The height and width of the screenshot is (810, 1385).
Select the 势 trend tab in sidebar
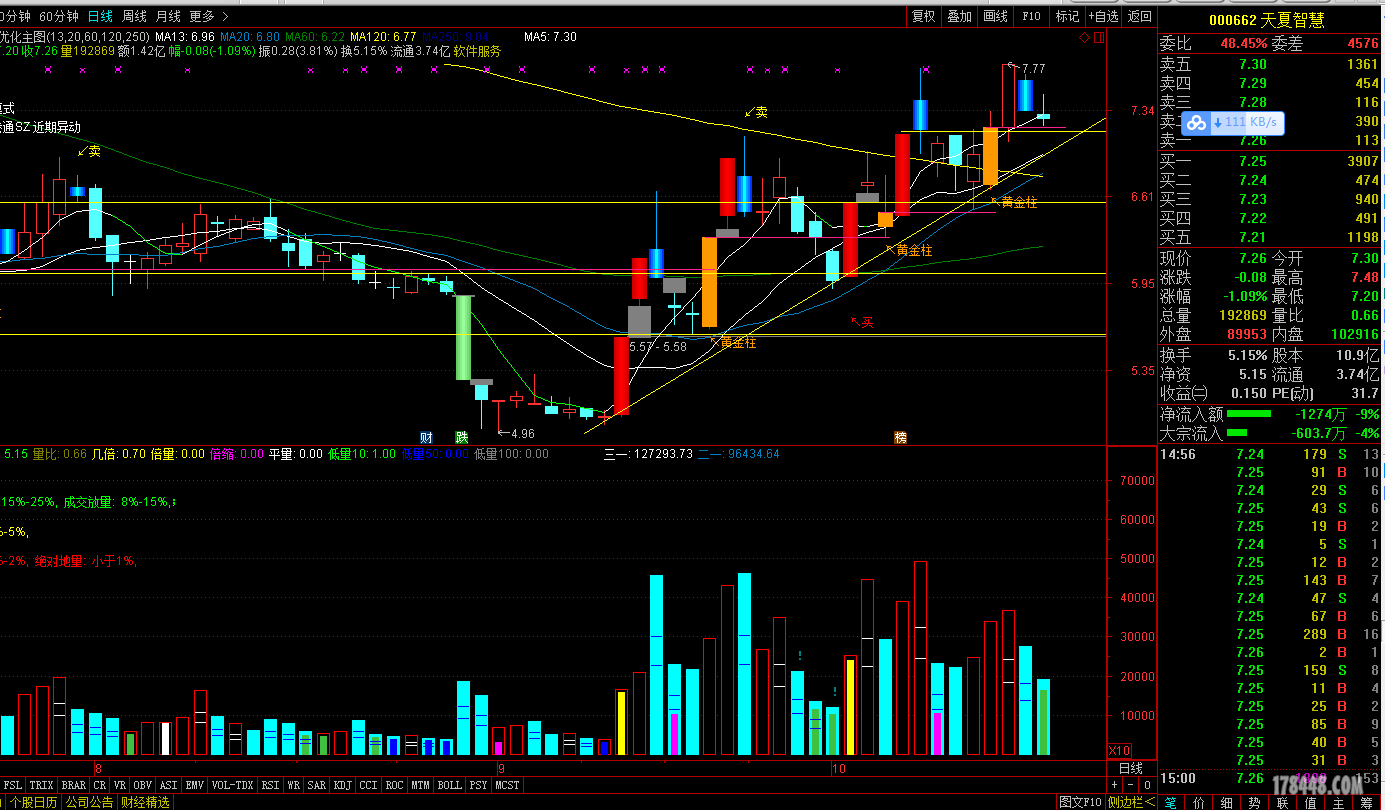point(1254,802)
